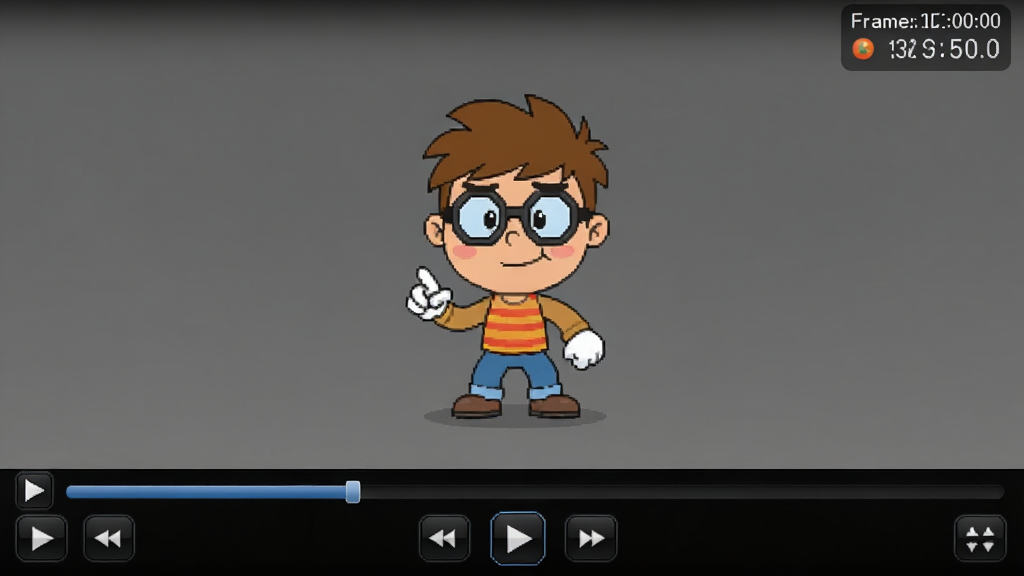Screen dimensions: 1024x576
Task: Toggle fullscreen with the four-arrow icon
Action: tap(980, 539)
